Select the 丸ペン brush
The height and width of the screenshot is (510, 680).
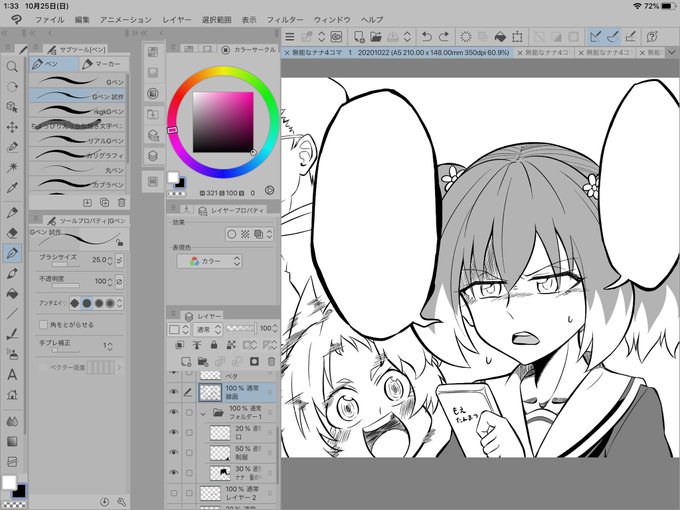(x=78, y=170)
